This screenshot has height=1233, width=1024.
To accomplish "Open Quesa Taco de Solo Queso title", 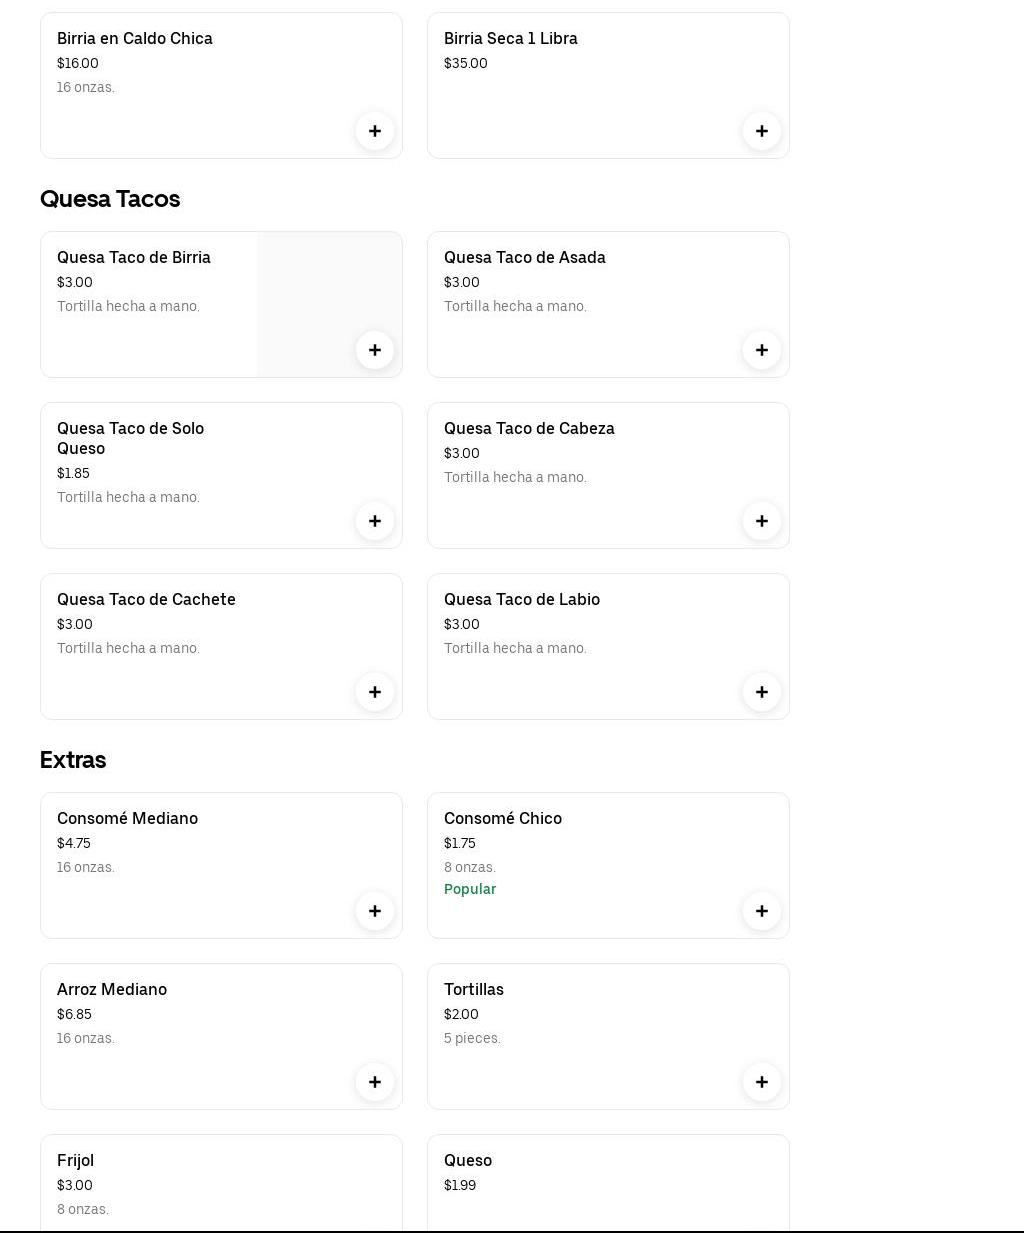I will click(x=130, y=438).
